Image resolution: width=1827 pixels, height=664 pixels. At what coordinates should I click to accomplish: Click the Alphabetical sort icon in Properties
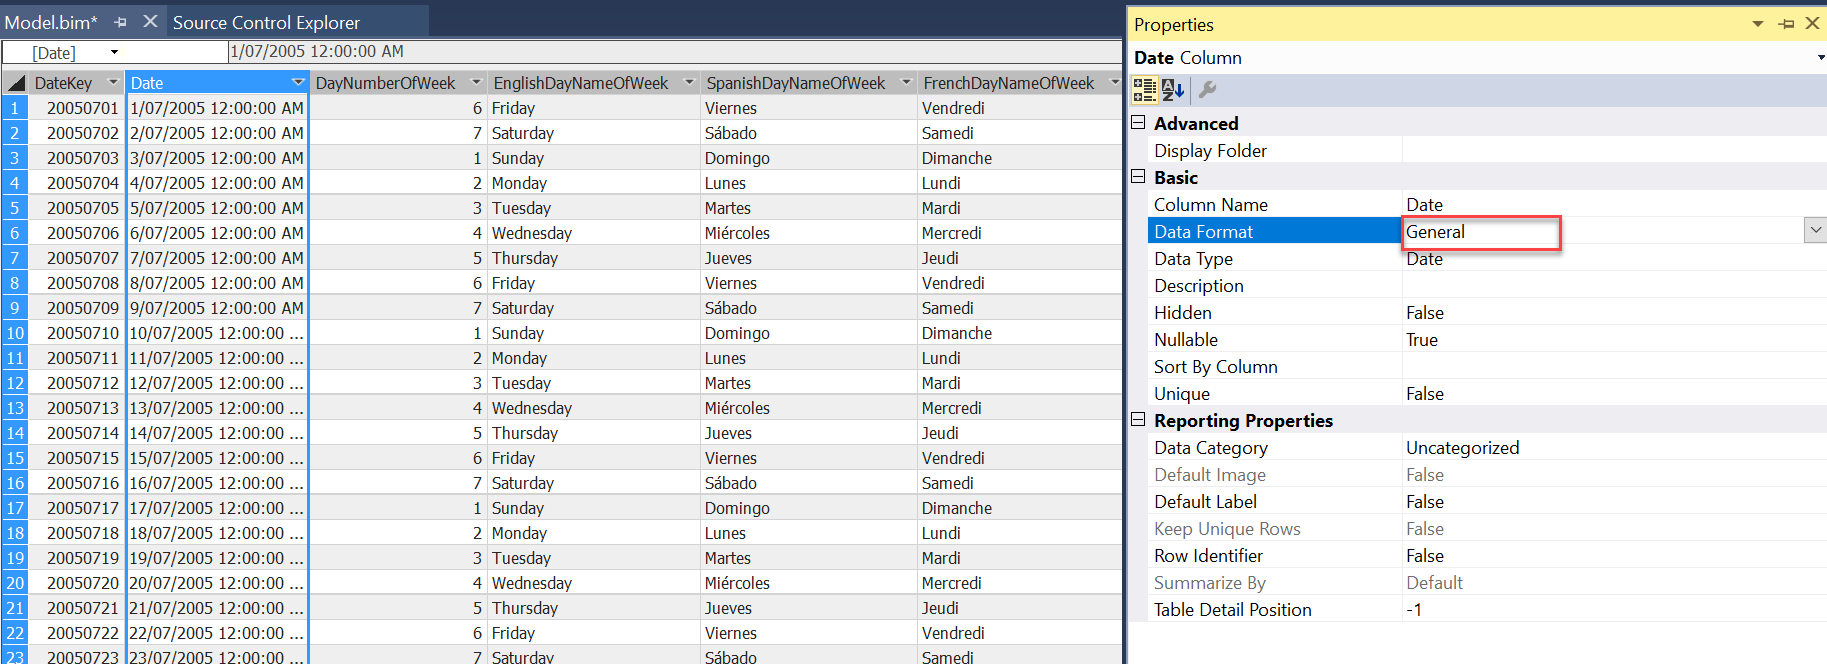pyautogui.click(x=1173, y=90)
